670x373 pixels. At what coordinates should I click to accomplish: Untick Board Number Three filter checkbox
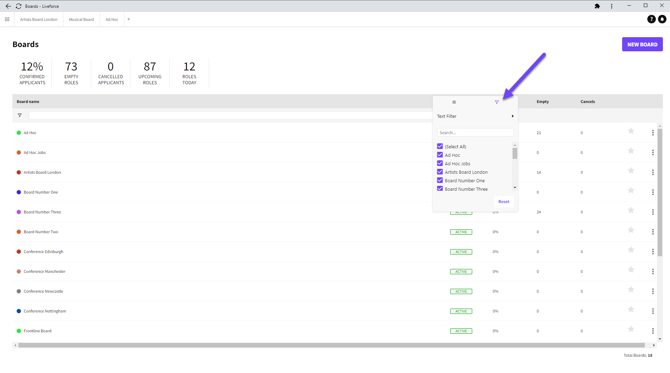coord(440,189)
